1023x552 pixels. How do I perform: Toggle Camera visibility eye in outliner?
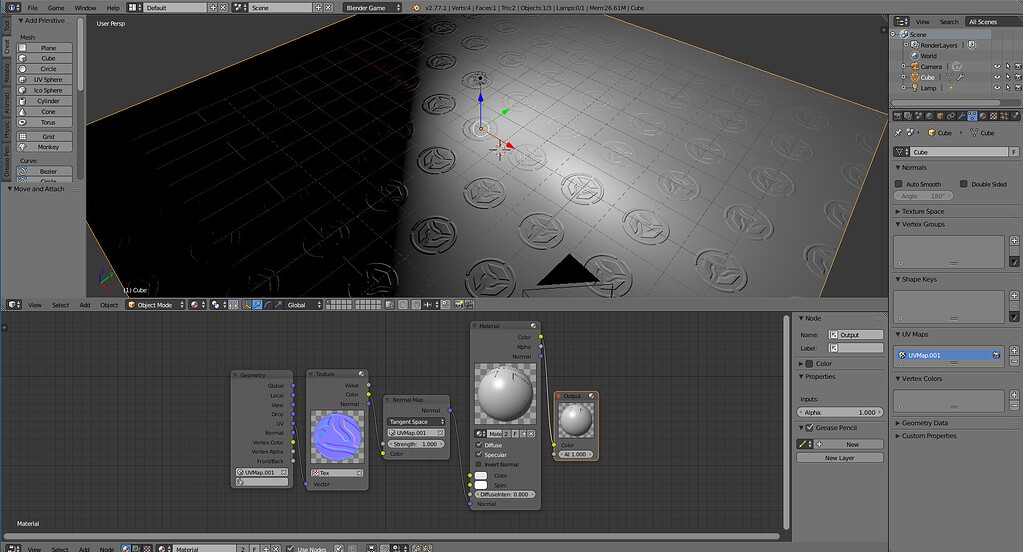point(997,67)
